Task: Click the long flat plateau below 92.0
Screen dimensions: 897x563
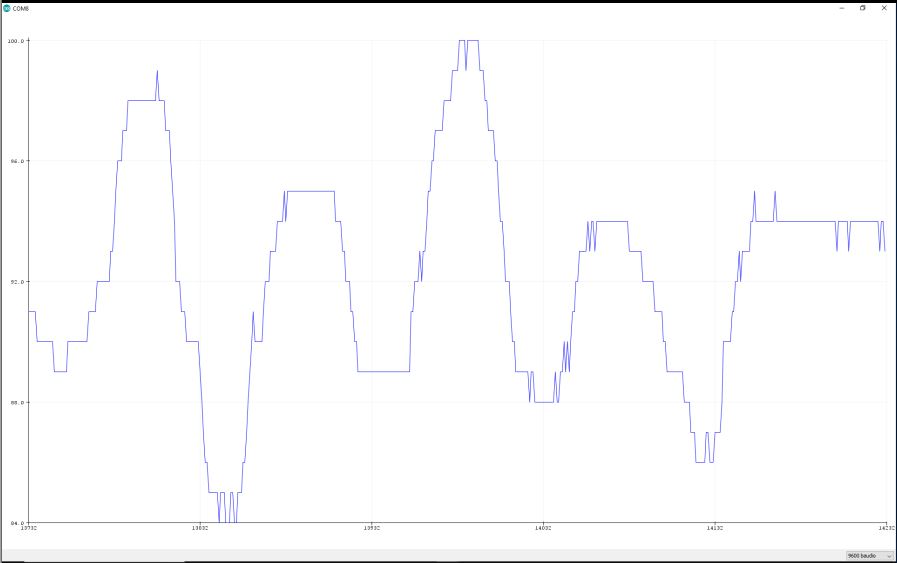Action: (x=384, y=372)
